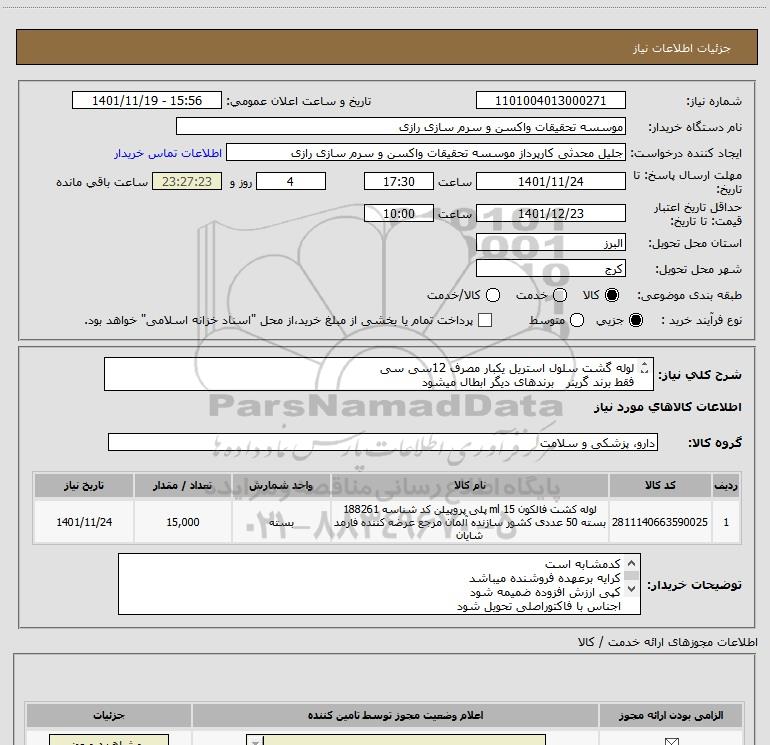This screenshot has width=770, height=745.
Task: Select the کالا/خدمت radio button
Action: tap(493, 295)
